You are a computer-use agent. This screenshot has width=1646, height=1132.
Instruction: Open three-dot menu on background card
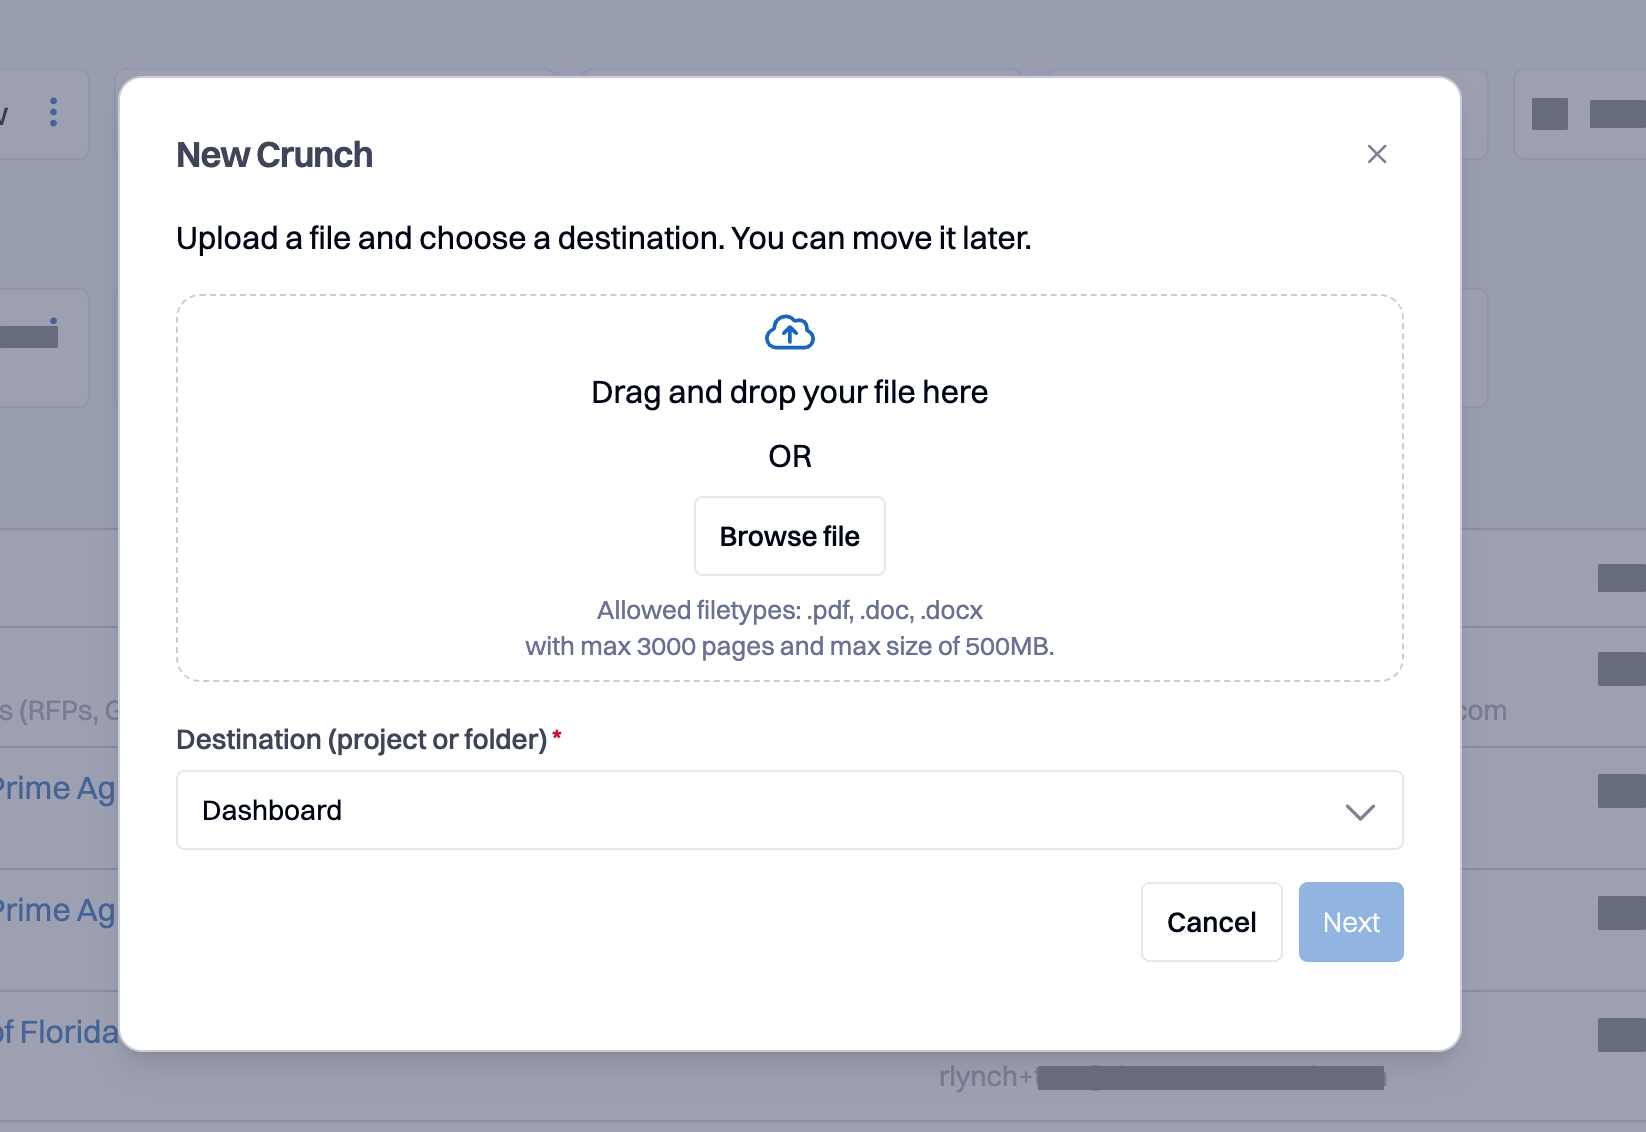pos(54,112)
